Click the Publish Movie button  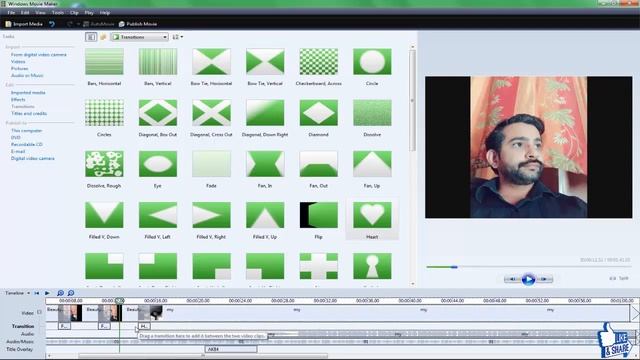pos(138,24)
